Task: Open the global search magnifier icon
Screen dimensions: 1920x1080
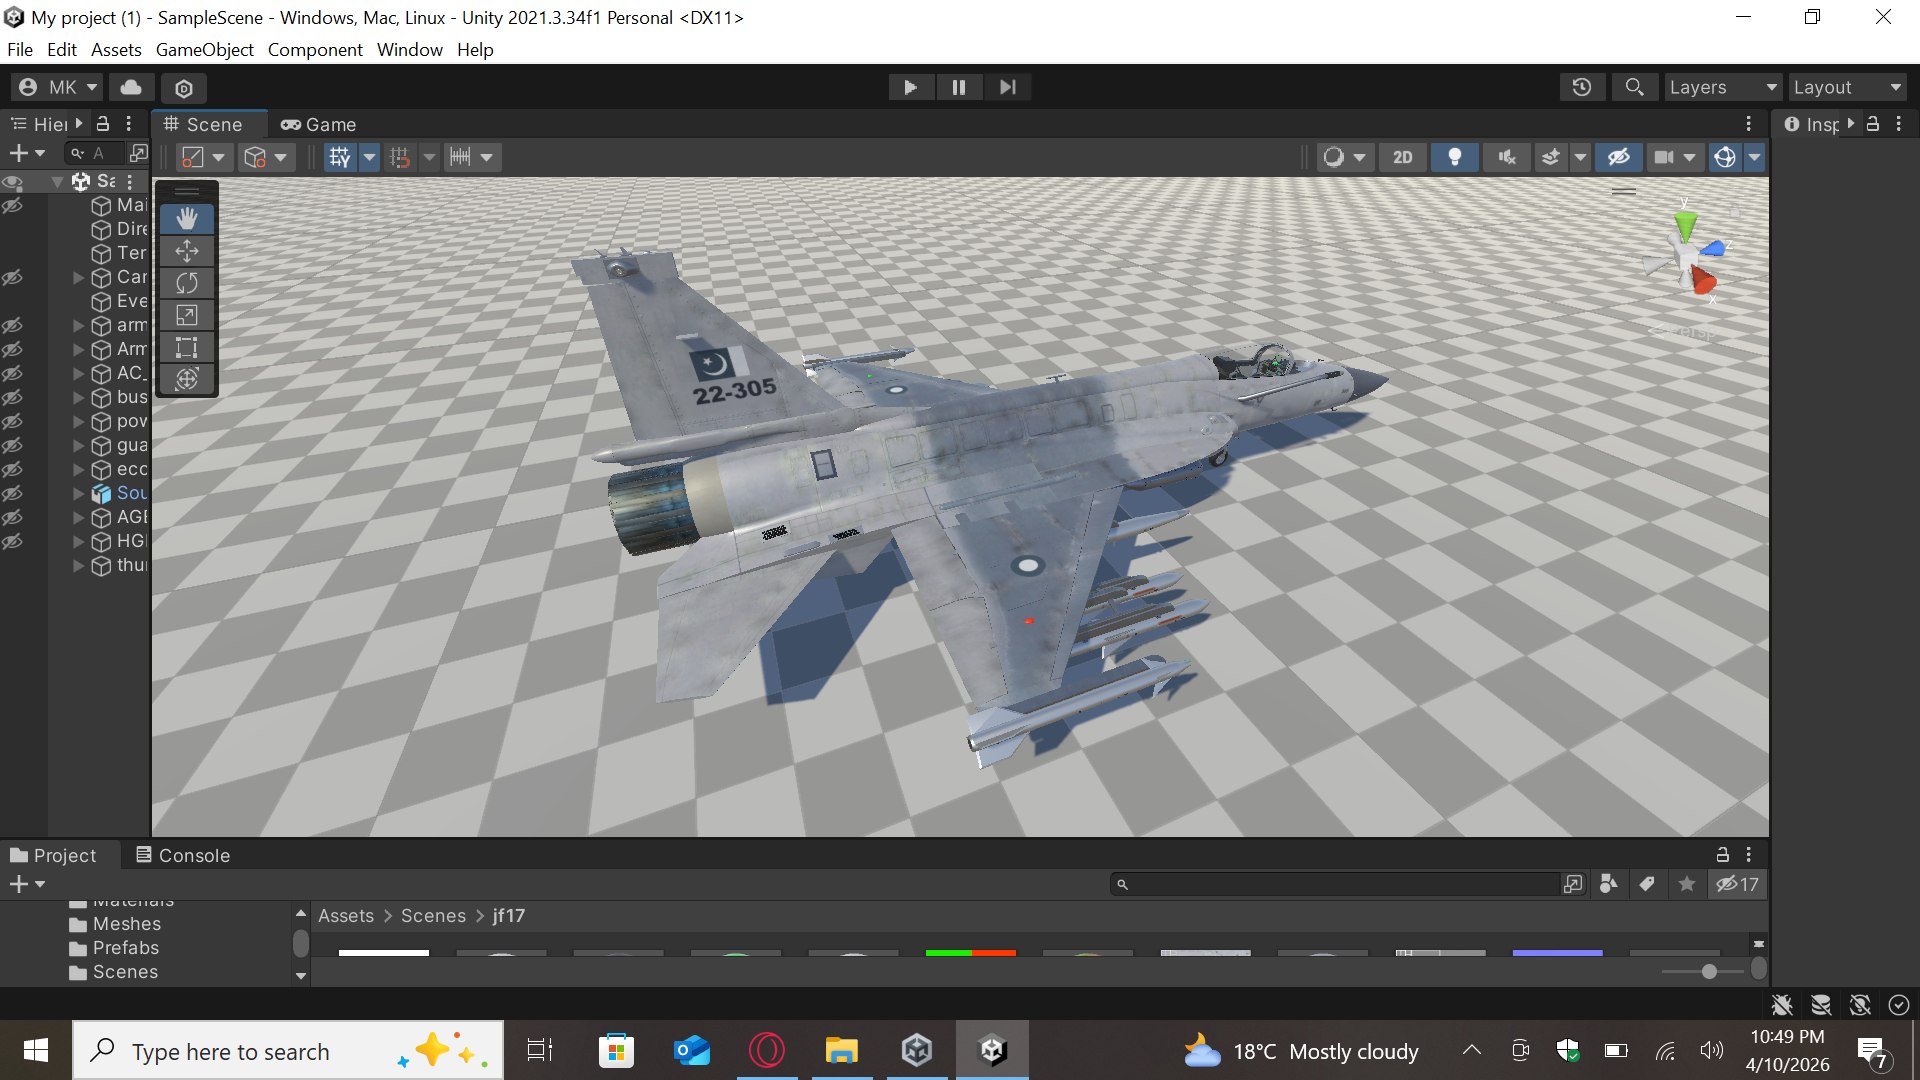Action: [x=1634, y=87]
